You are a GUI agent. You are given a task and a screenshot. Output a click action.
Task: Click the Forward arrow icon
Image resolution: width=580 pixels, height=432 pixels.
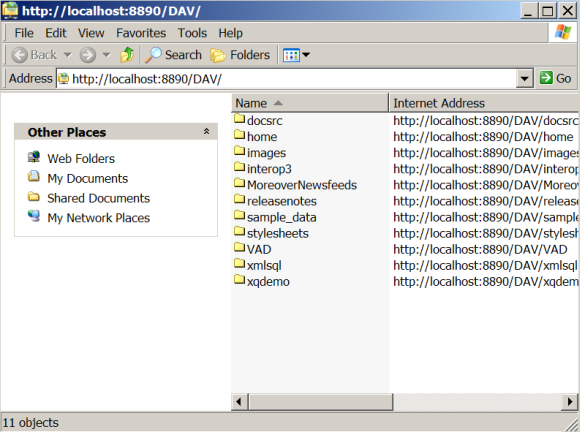(x=88, y=55)
